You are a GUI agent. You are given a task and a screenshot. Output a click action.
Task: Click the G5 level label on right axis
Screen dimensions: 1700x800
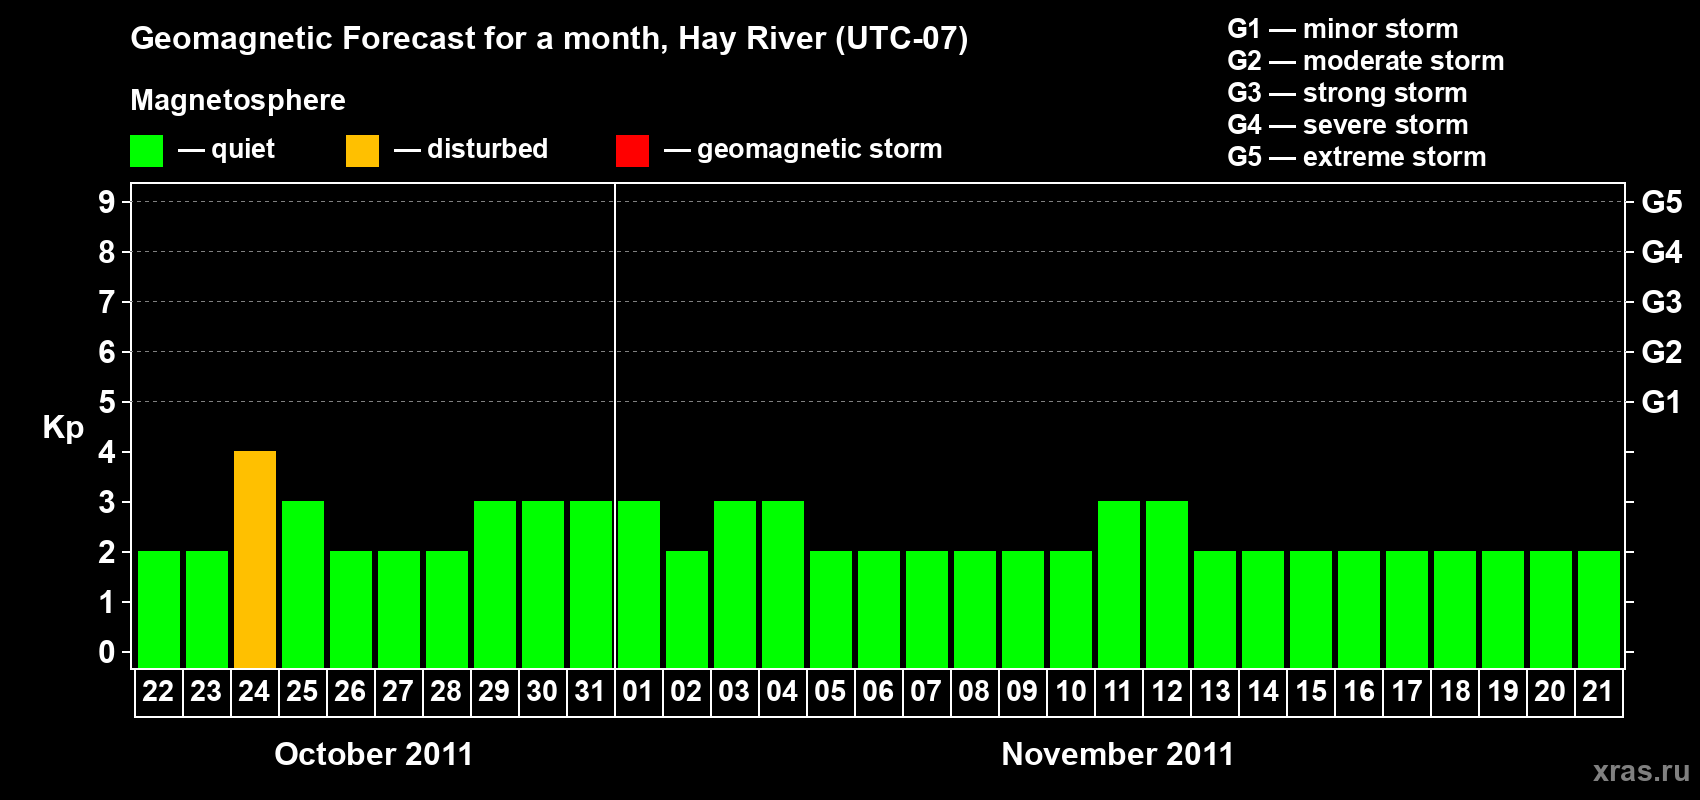point(1661,202)
